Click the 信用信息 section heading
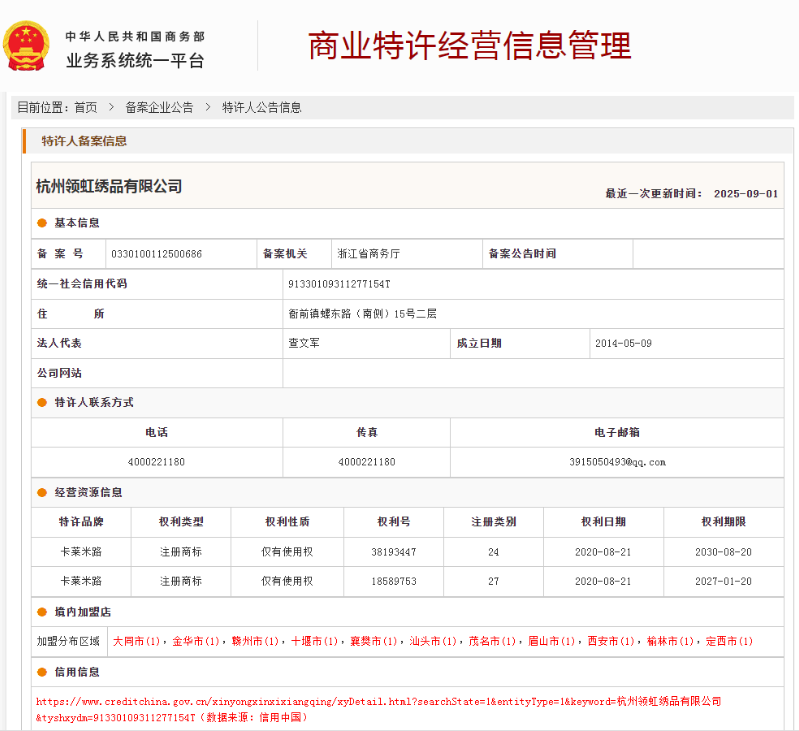Viewport: 799px width, 731px height. (77, 672)
